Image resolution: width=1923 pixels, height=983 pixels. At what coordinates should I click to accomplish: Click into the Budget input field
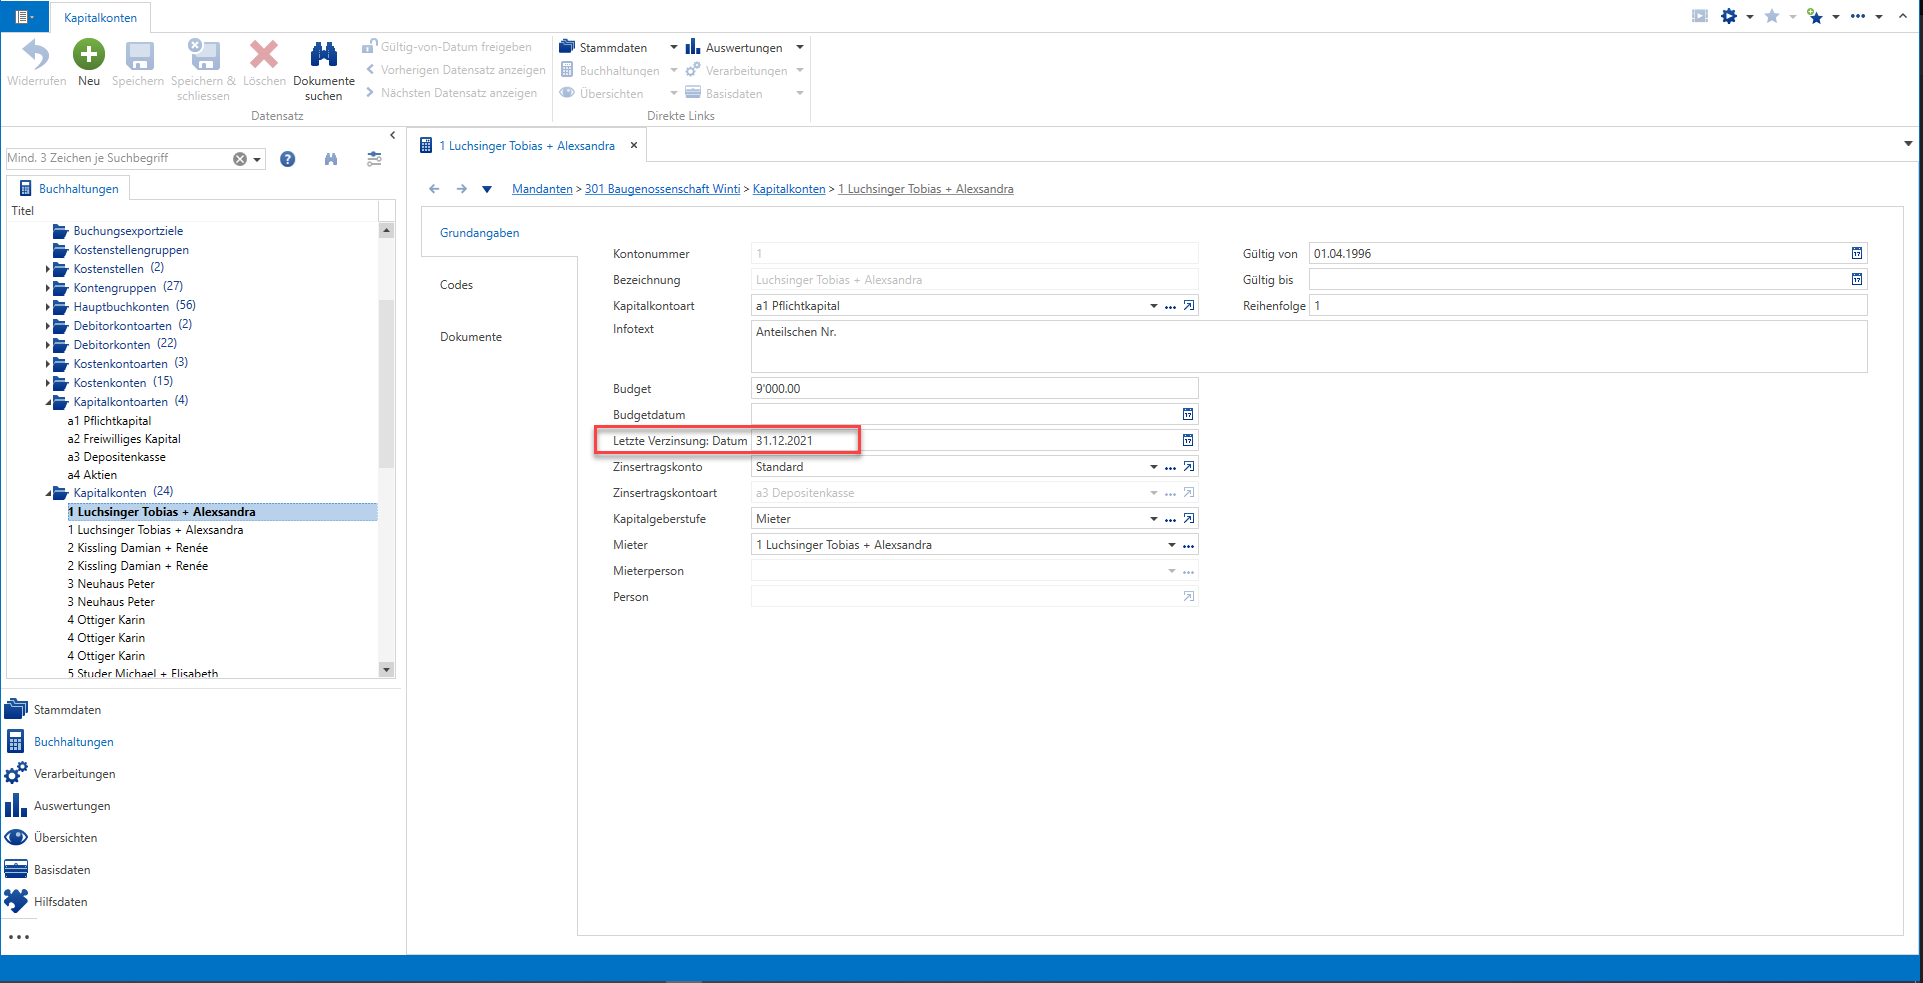point(974,389)
